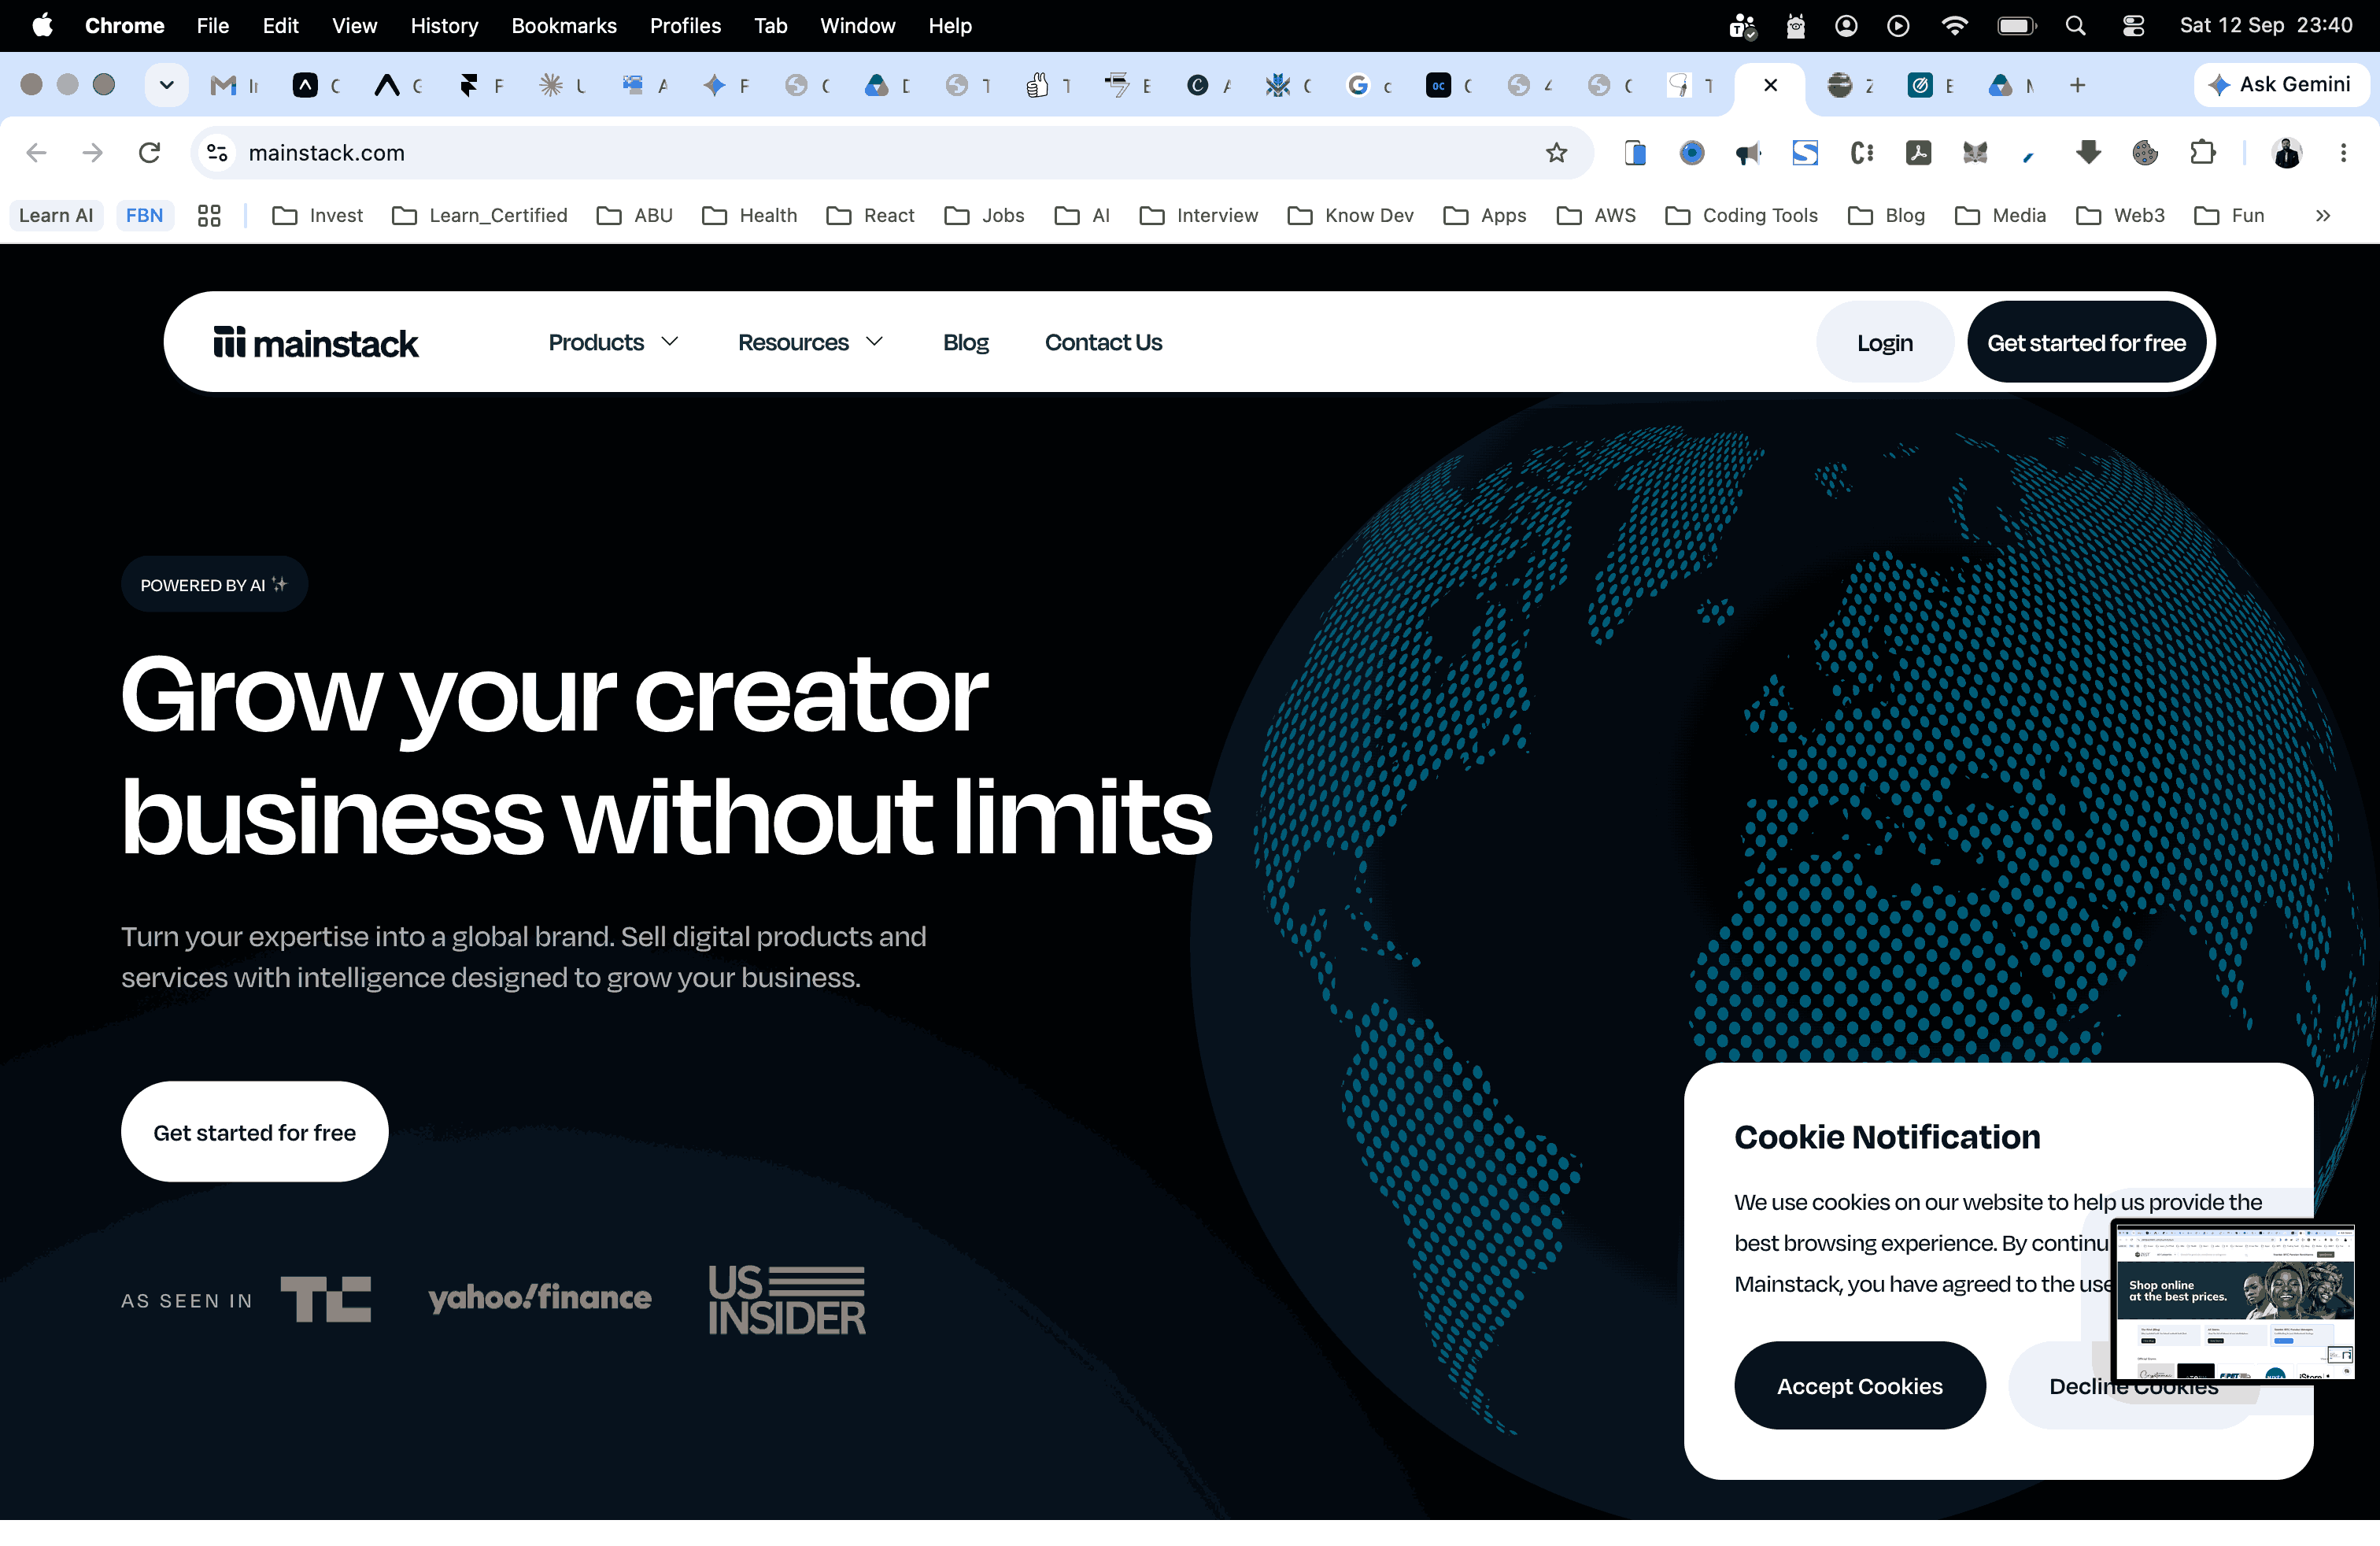Image resolution: width=2380 pixels, height=1546 pixels.
Task: Go back to previous page
Action: 37,153
